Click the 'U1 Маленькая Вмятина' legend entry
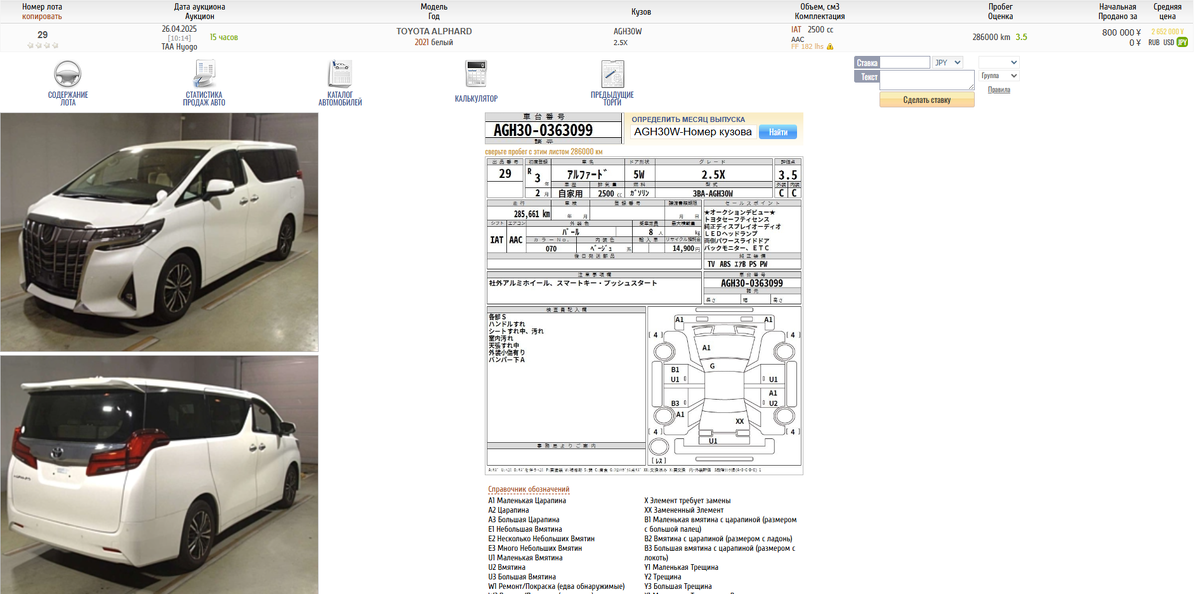This screenshot has height=594, width=1200. click(525, 558)
